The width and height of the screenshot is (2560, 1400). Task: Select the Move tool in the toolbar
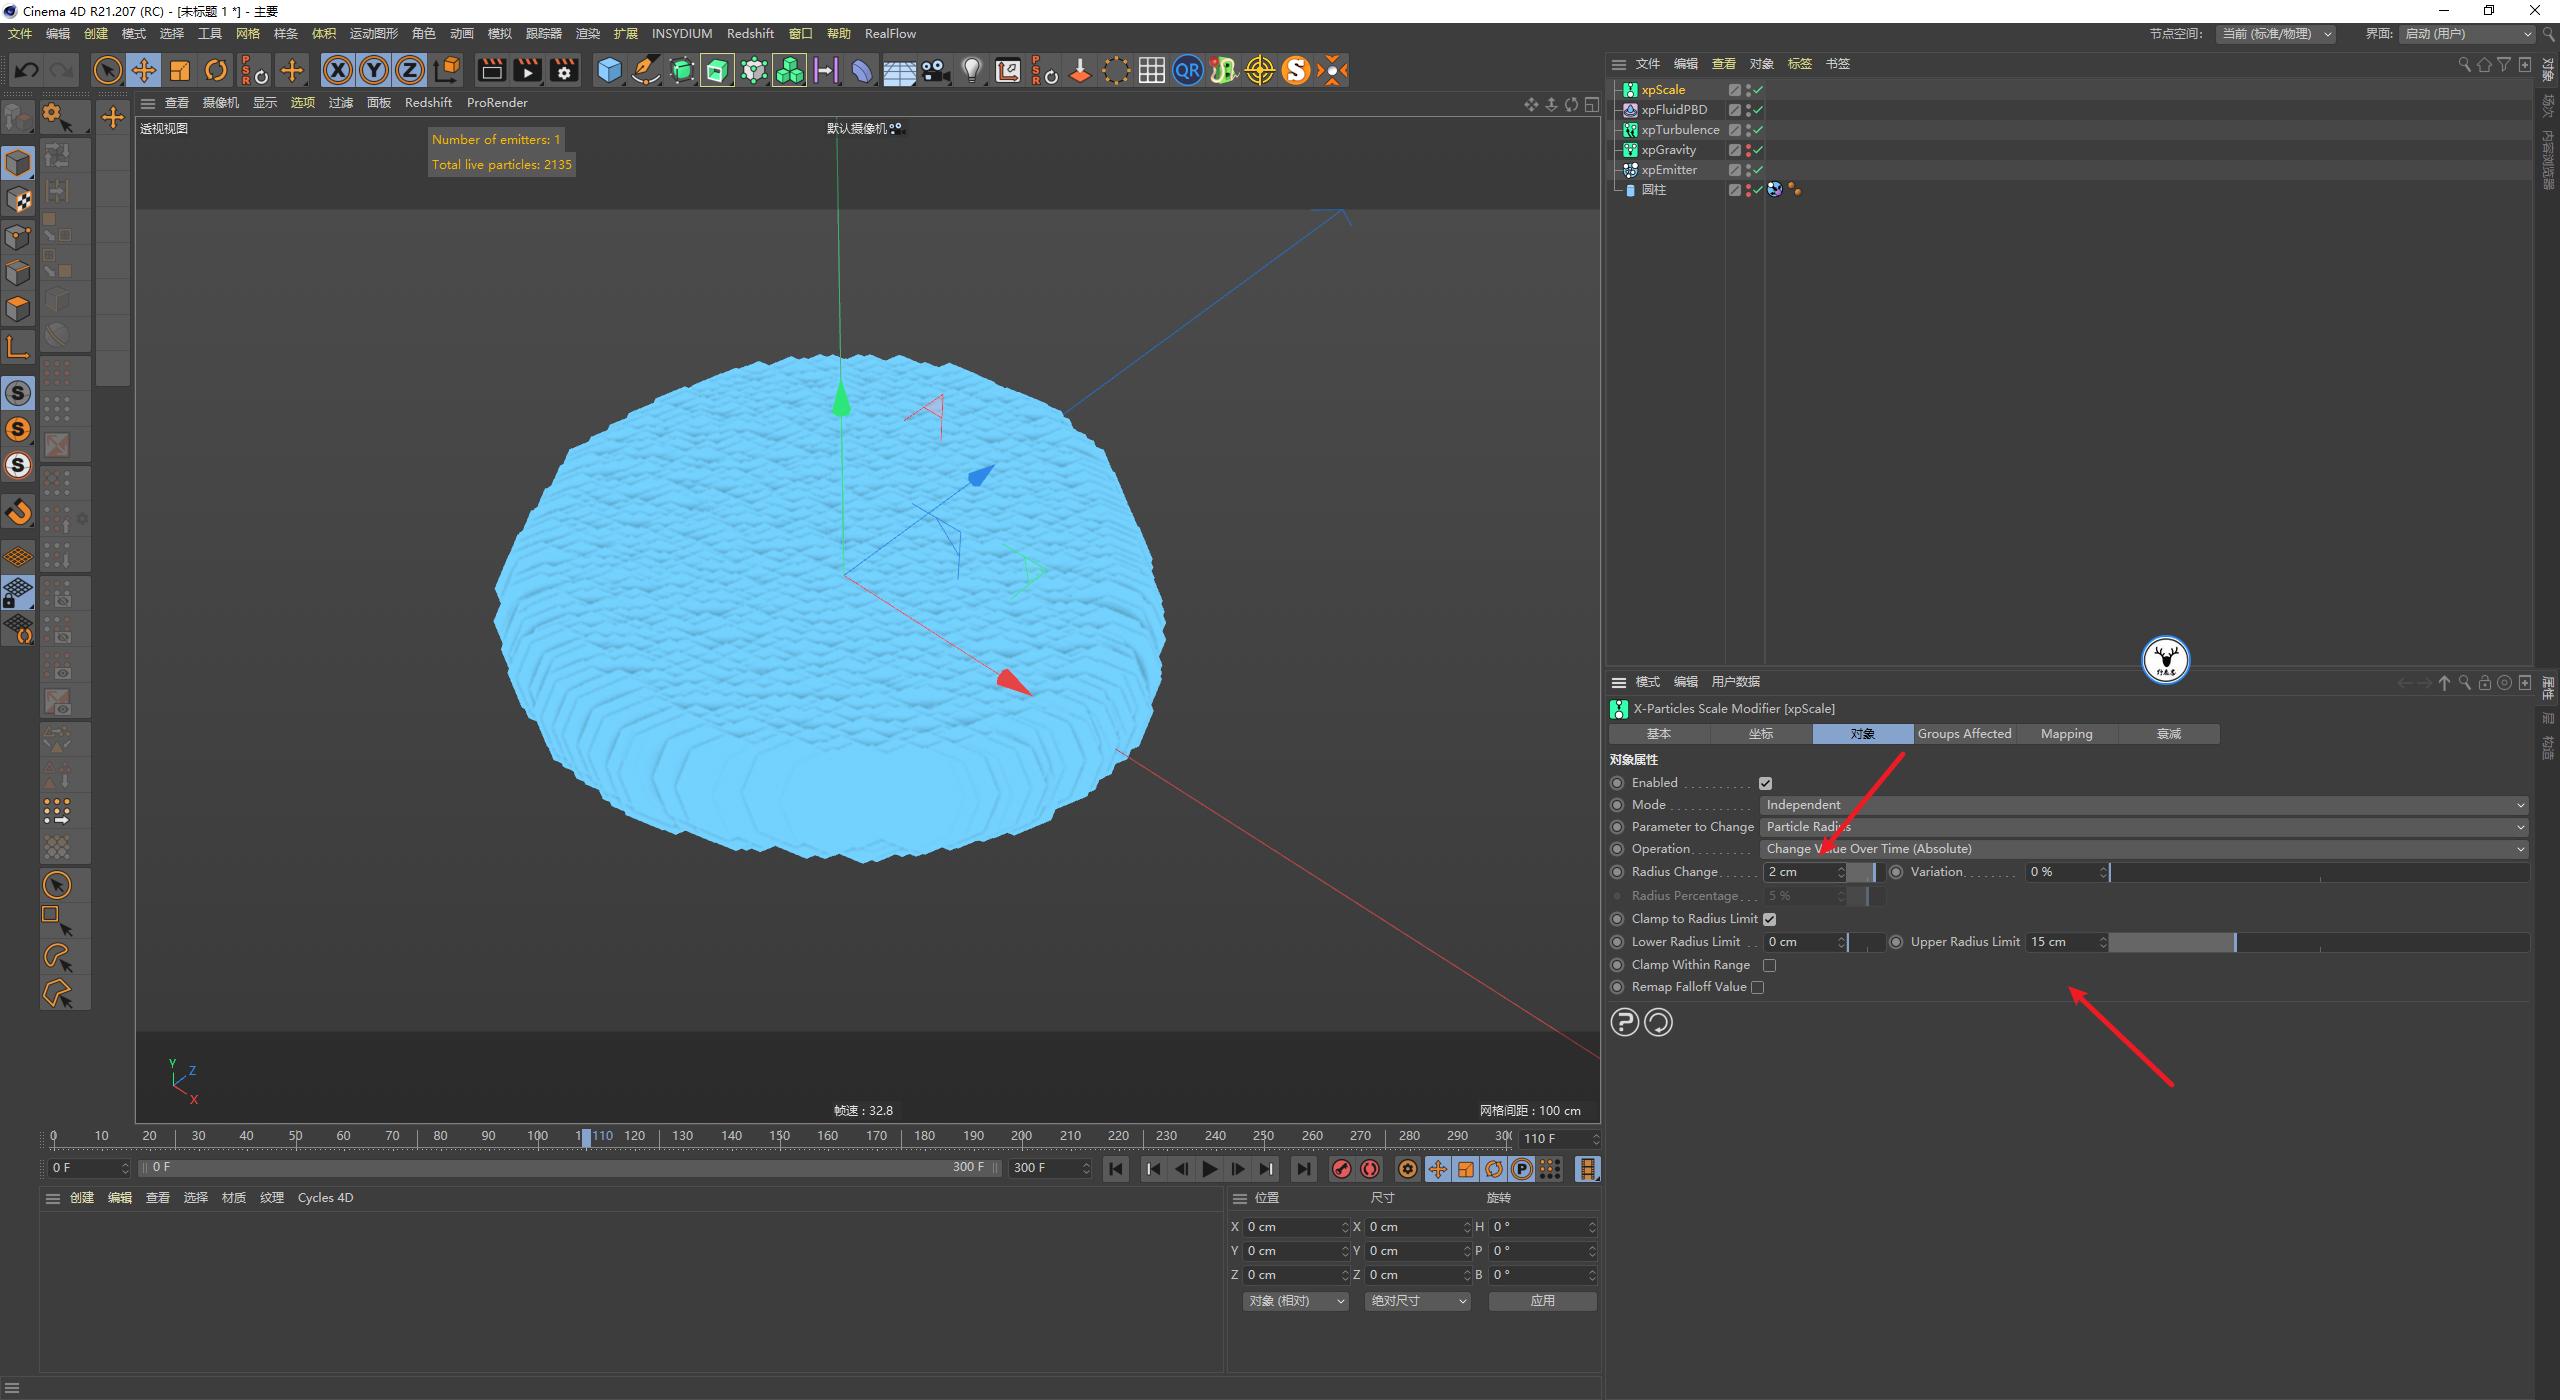(x=144, y=70)
